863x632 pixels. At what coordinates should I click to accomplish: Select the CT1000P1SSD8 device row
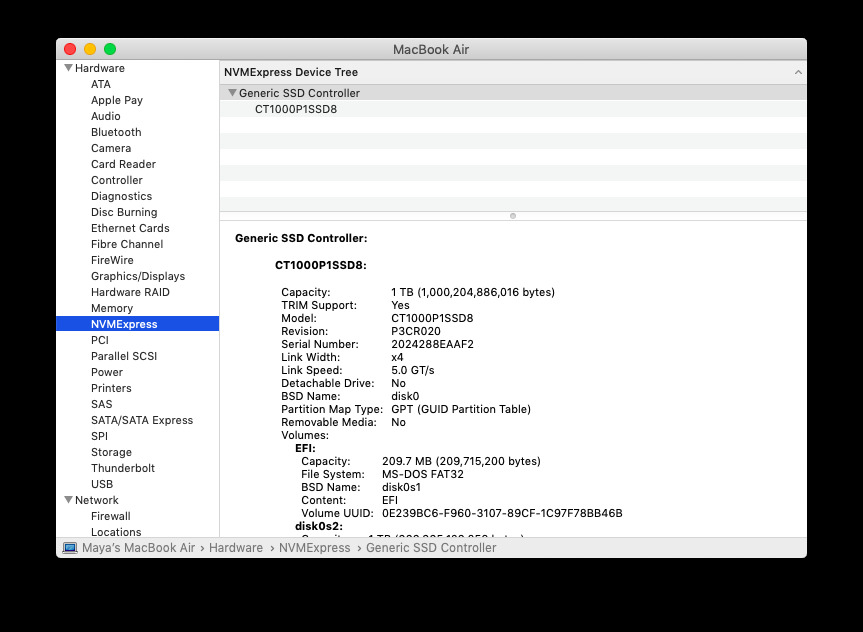pos(296,109)
